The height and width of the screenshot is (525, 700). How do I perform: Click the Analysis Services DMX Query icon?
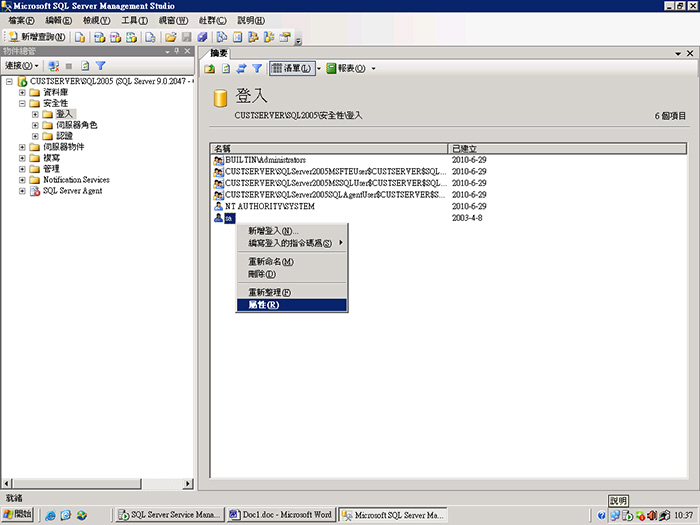tap(115, 37)
